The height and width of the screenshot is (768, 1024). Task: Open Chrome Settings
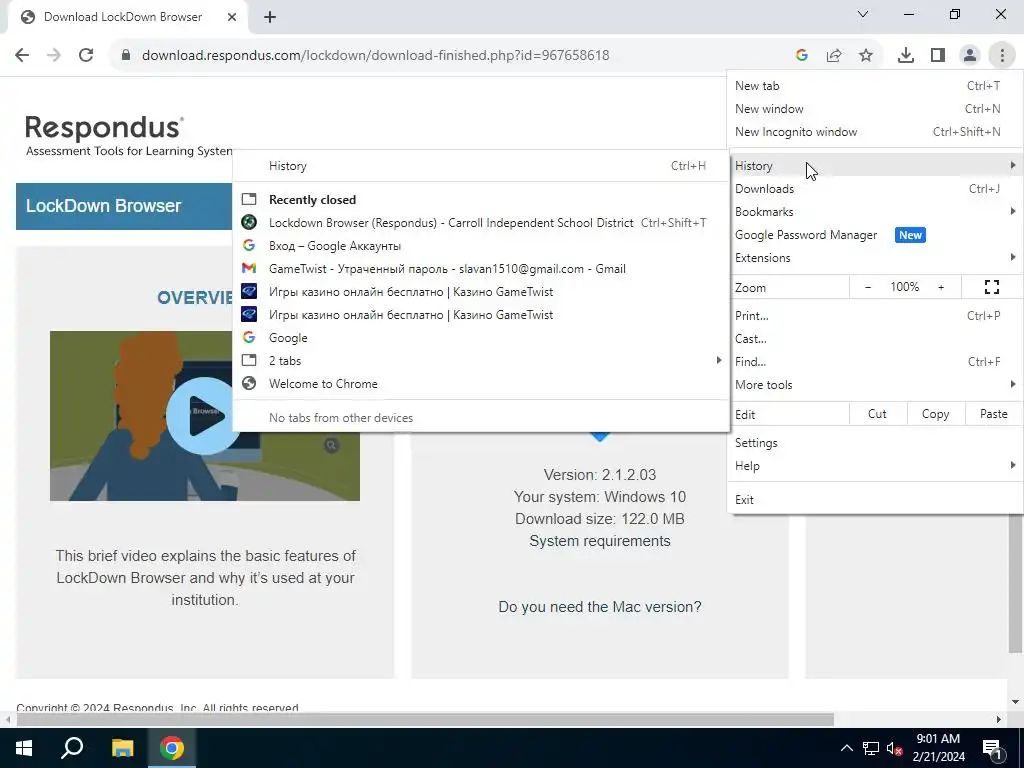[x=875, y=443]
